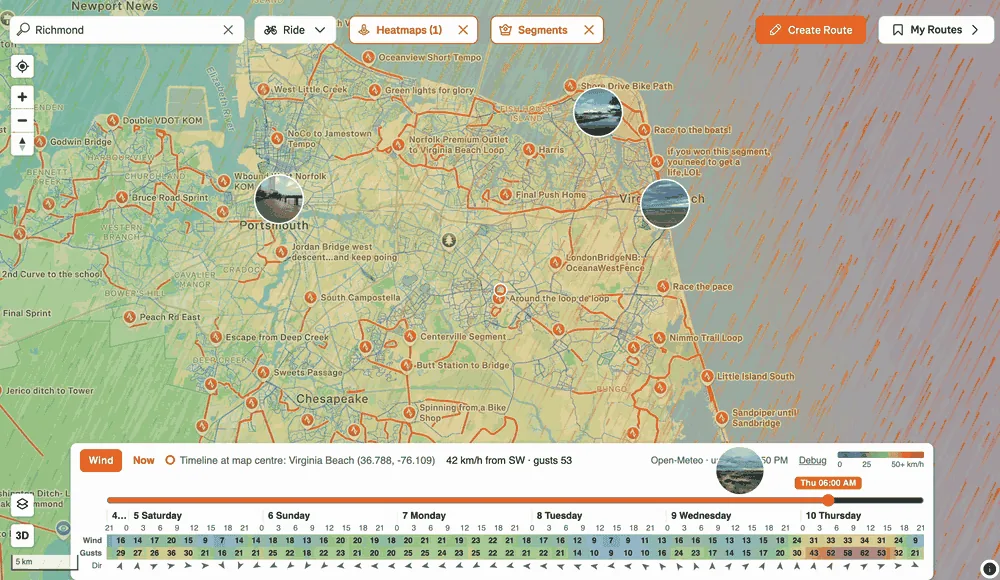The image size is (1000, 580).
Task: Toggle the Segments filter
Action: (x=534, y=30)
